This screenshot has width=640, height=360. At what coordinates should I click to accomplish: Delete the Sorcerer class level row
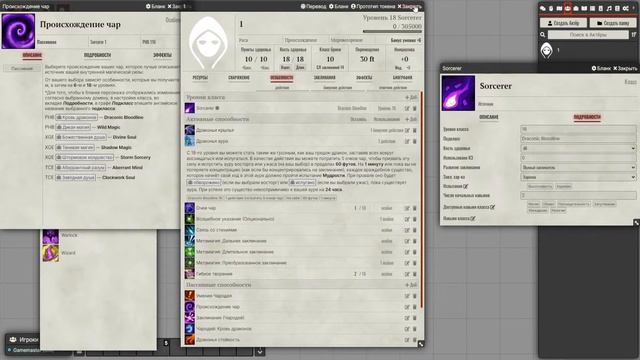pos(415,108)
